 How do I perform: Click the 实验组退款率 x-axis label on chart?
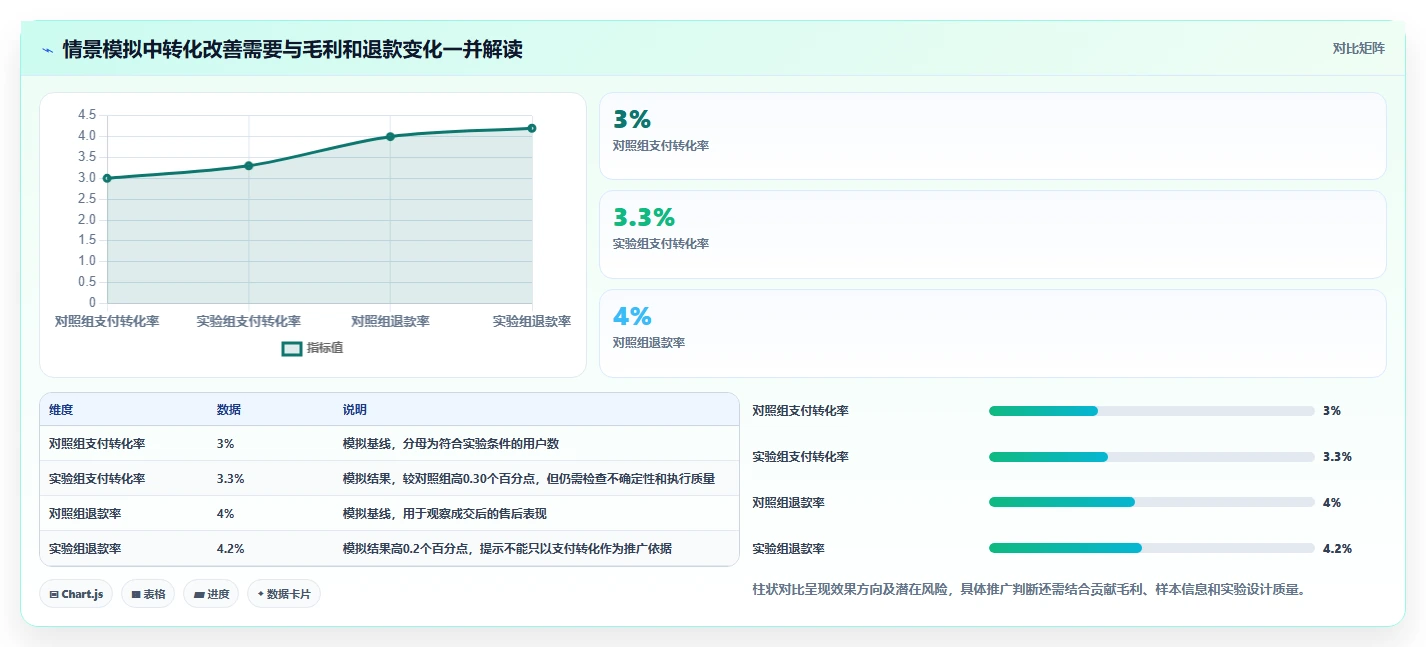[532, 321]
